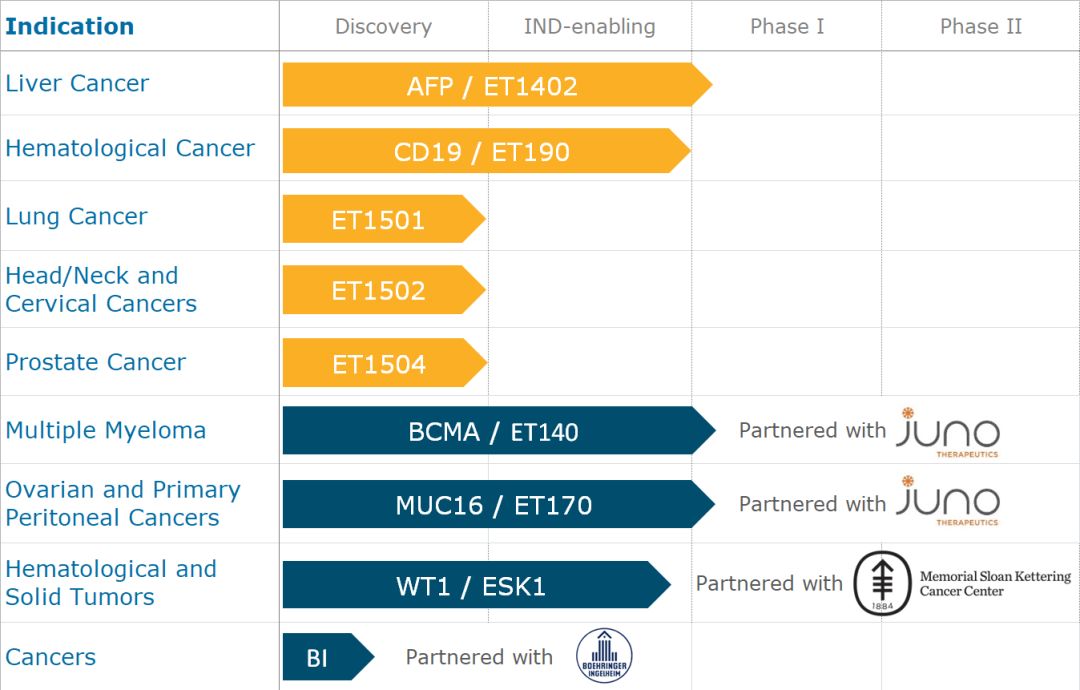Select the Phase II column header
Viewport: 1080px width, 690px height.
[x=980, y=26]
